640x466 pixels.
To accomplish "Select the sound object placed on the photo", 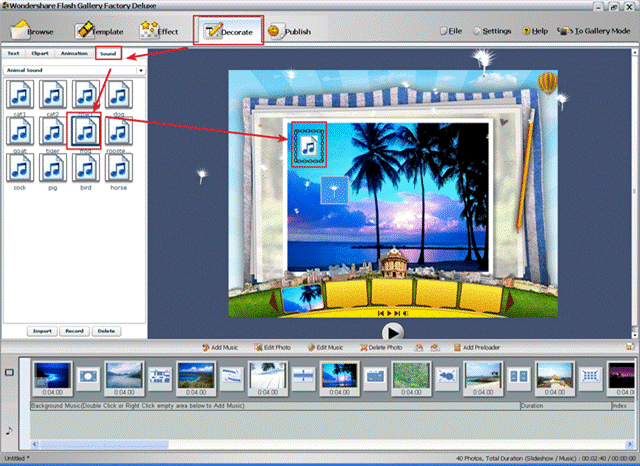I will [x=309, y=146].
